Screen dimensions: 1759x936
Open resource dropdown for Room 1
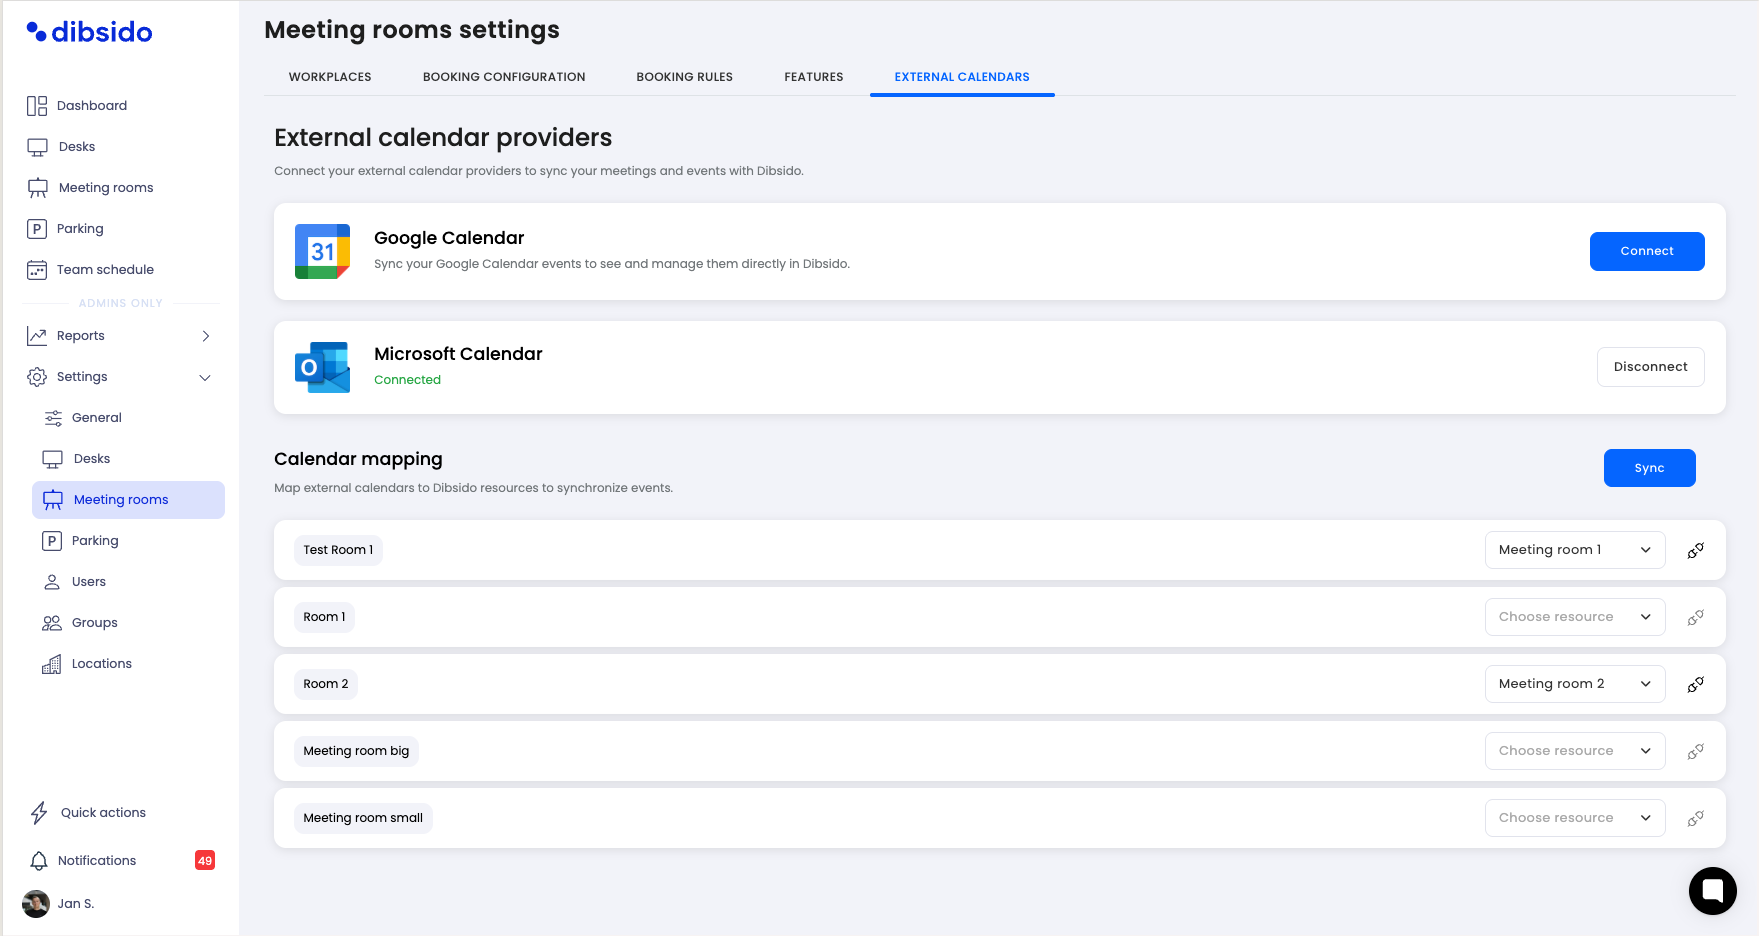pyautogui.click(x=1574, y=617)
